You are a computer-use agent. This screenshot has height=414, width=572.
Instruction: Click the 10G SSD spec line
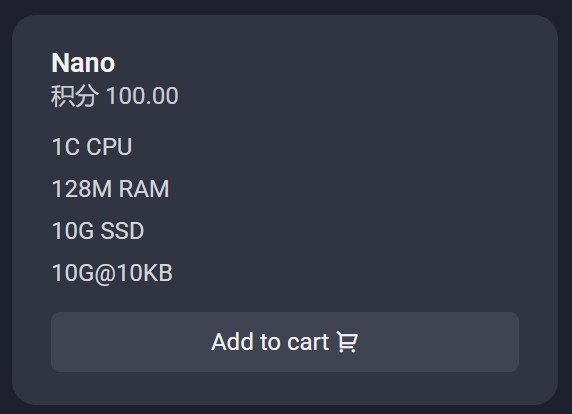pos(98,231)
